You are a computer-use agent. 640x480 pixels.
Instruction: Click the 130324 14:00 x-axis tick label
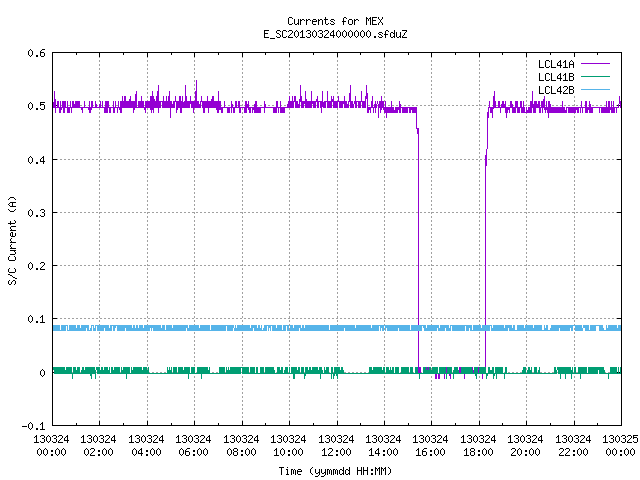point(383,446)
